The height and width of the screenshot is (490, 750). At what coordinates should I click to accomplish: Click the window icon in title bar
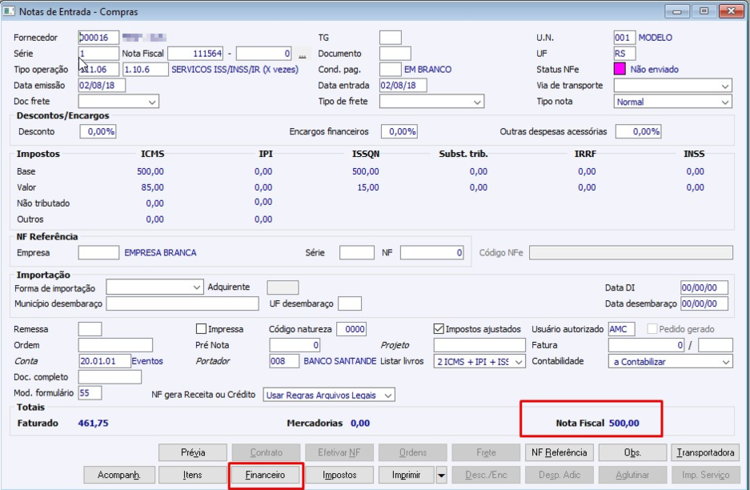(9, 11)
